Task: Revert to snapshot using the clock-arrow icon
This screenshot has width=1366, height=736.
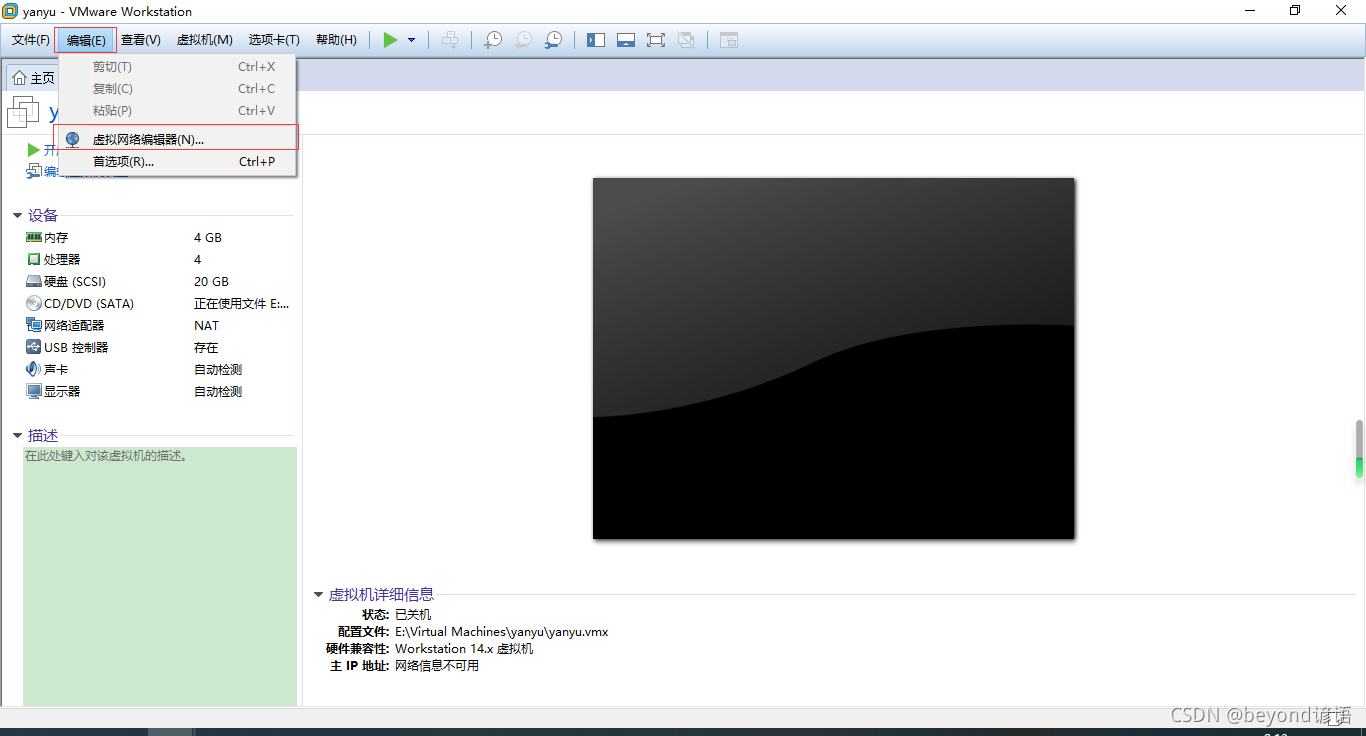Action: pyautogui.click(x=523, y=40)
